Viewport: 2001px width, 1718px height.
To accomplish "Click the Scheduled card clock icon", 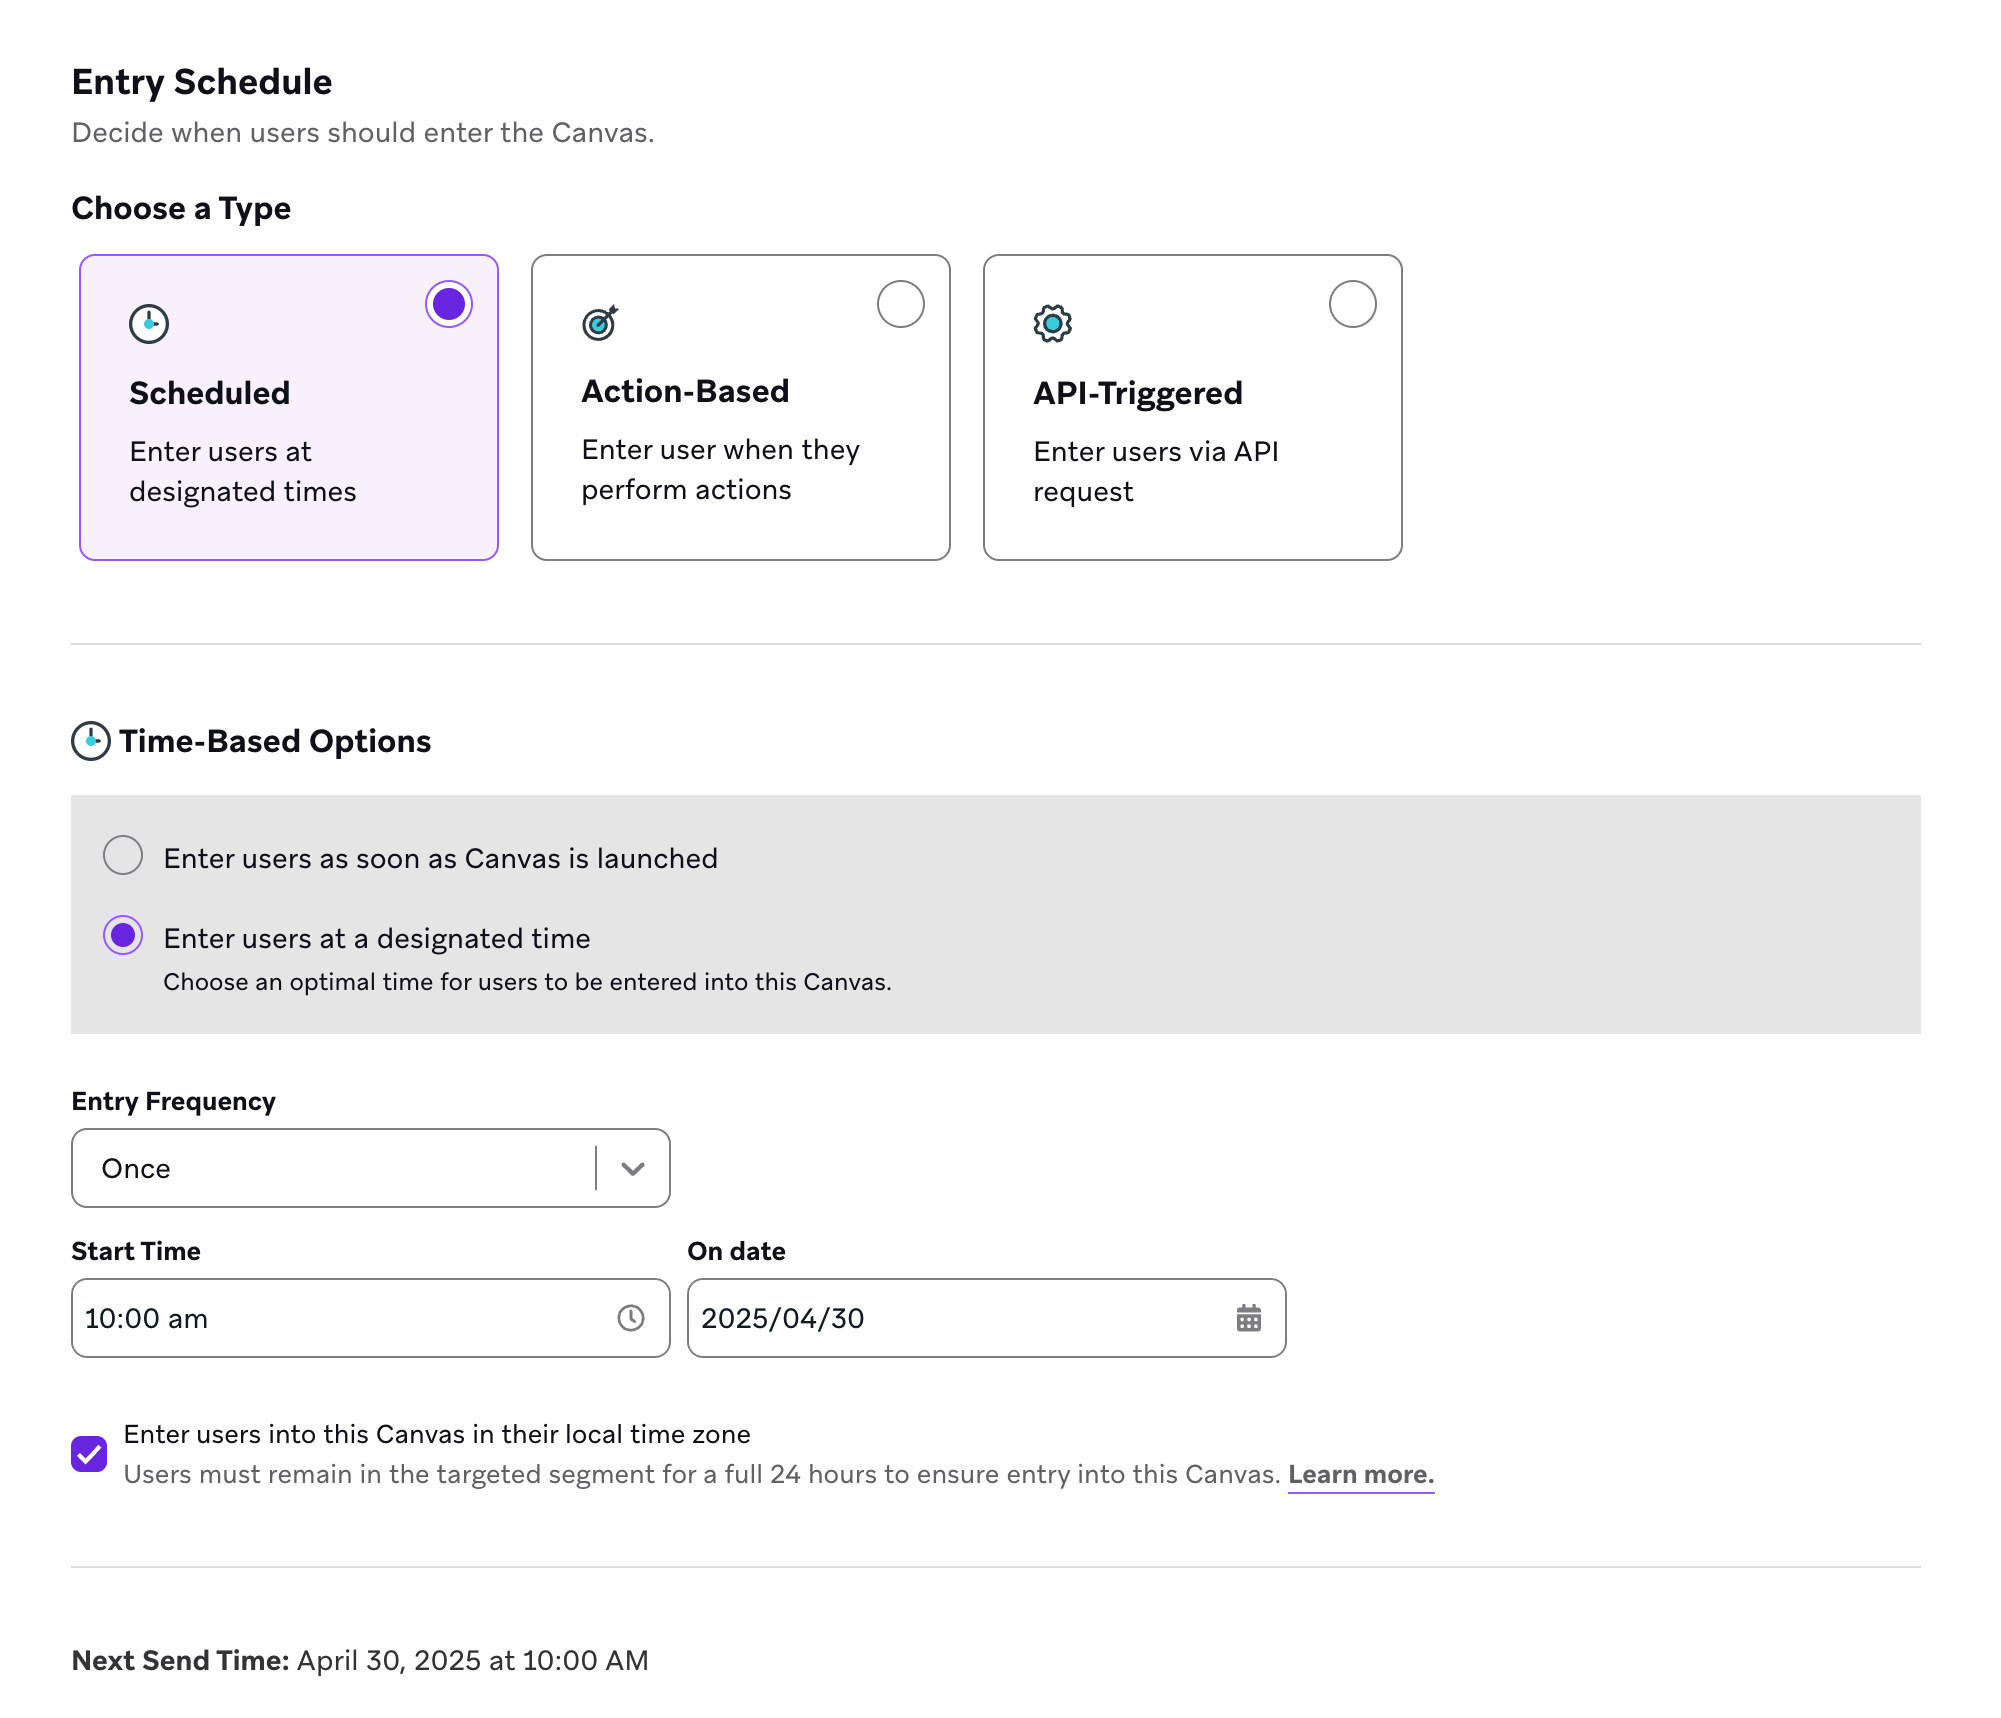I will 149,324.
